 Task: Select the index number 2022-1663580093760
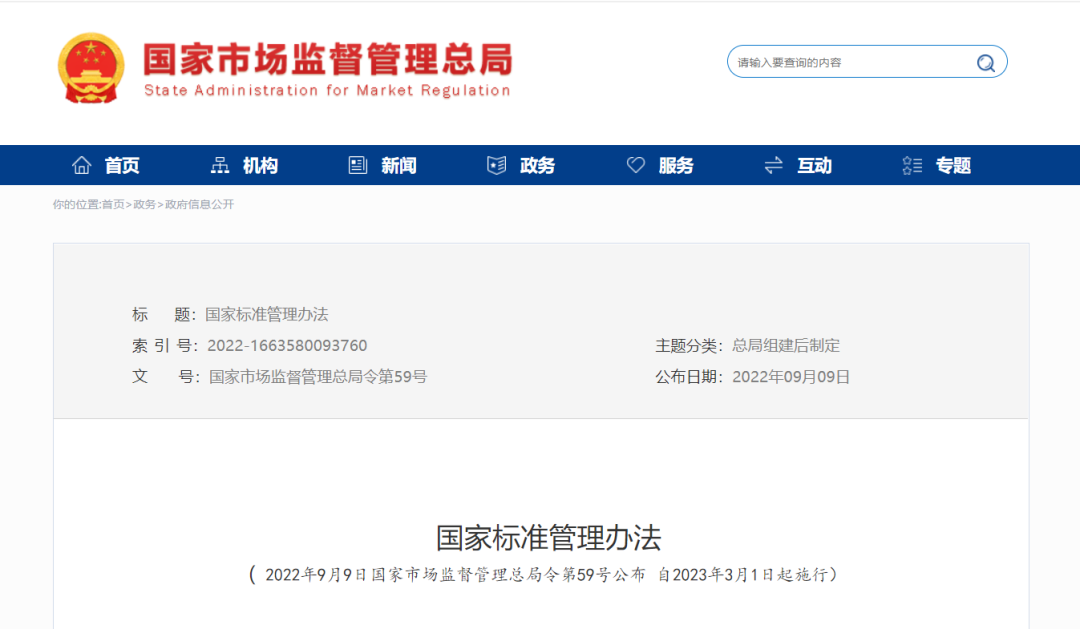tap(286, 345)
